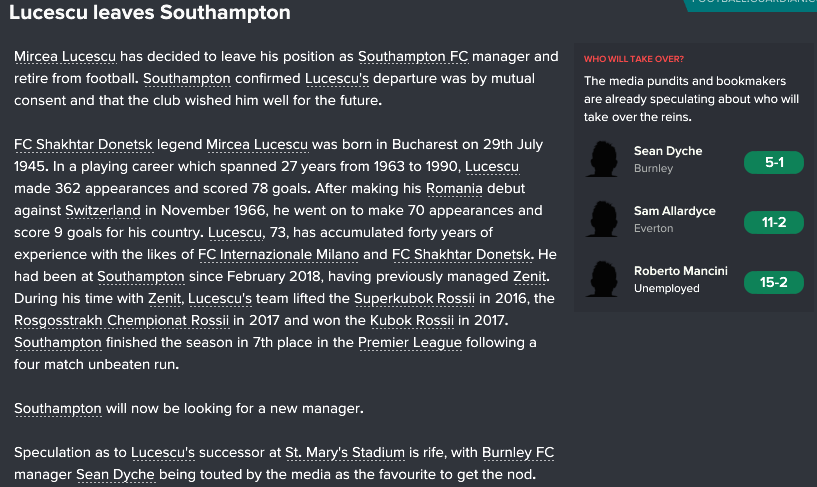Open the Burnley FC link
The height and width of the screenshot is (487, 817).
(x=518, y=452)
